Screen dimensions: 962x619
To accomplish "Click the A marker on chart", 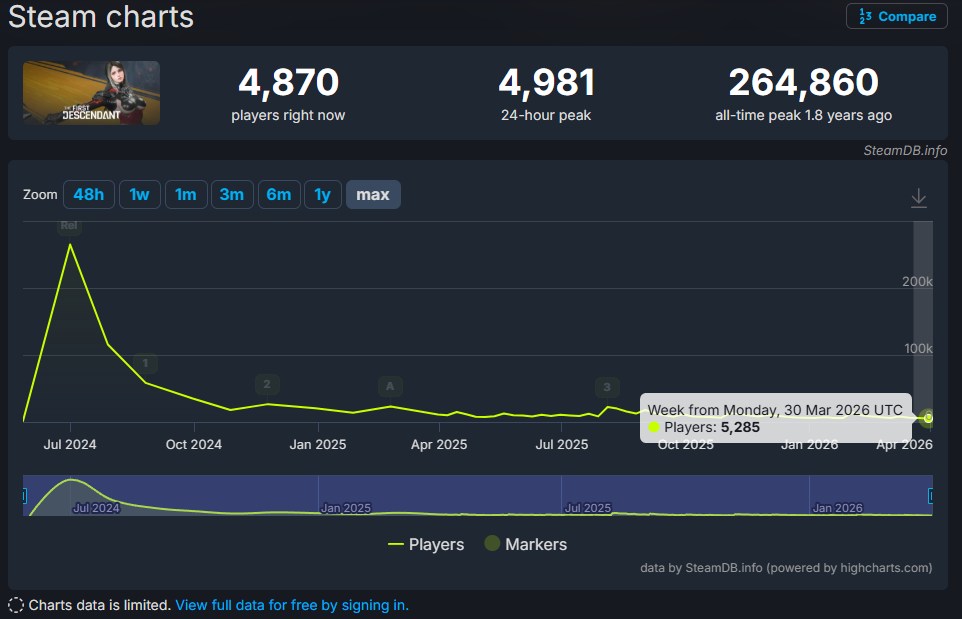I will [390, 386].
